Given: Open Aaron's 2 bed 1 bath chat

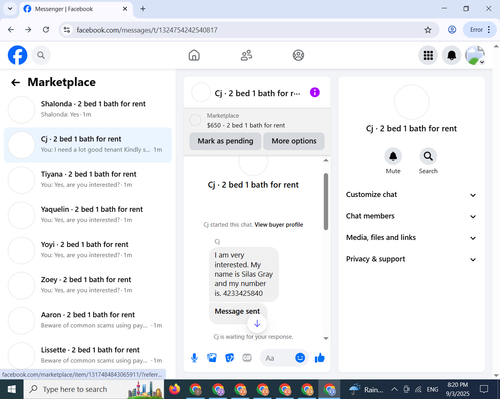Looking at the screenshot, I should [88, 320].
